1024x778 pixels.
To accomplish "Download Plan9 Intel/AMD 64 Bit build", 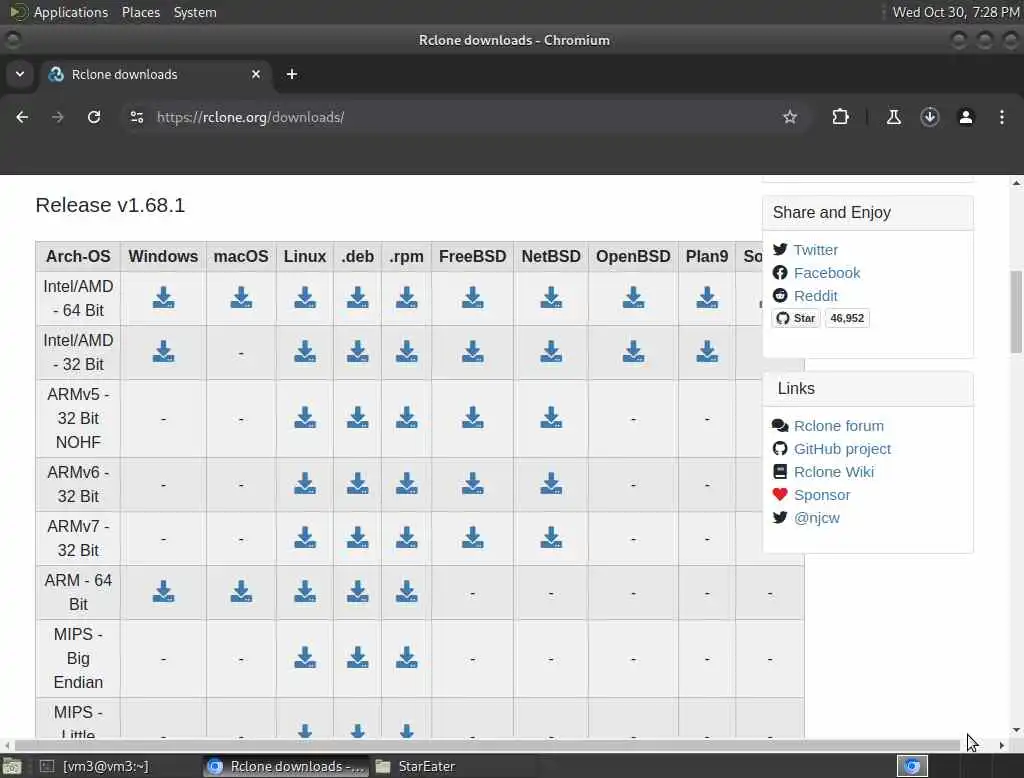I will point(707,298).
